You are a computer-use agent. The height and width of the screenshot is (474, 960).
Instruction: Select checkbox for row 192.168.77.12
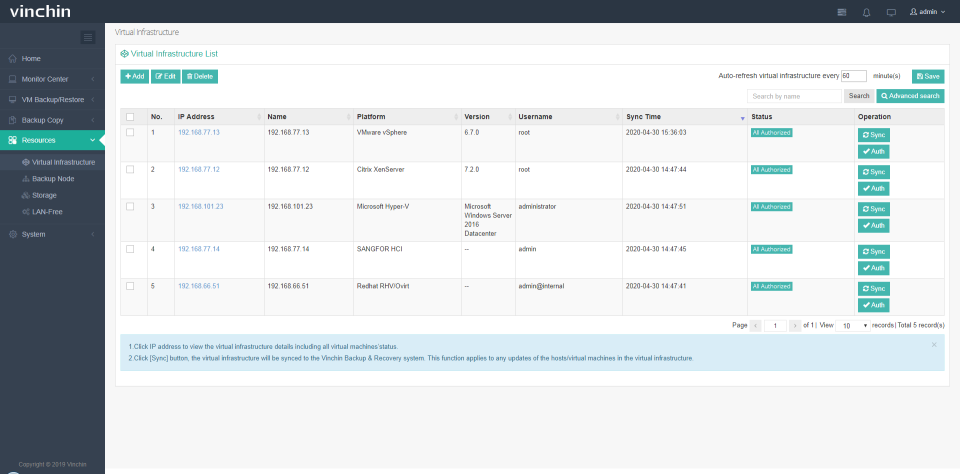130,170
